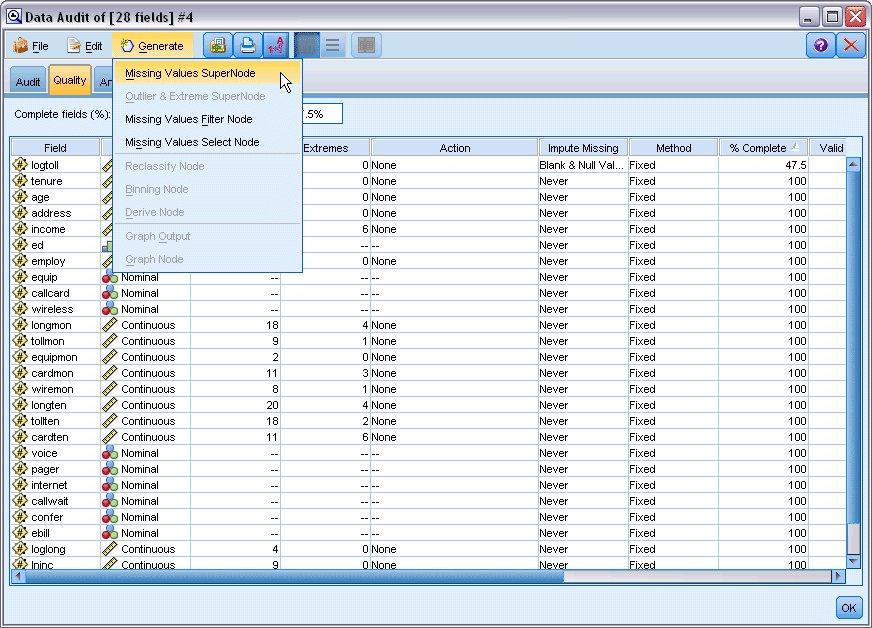Click the printer icon in the toolbar
The width and height of the screenshot is (872, 628).
(x=247, y=46)
